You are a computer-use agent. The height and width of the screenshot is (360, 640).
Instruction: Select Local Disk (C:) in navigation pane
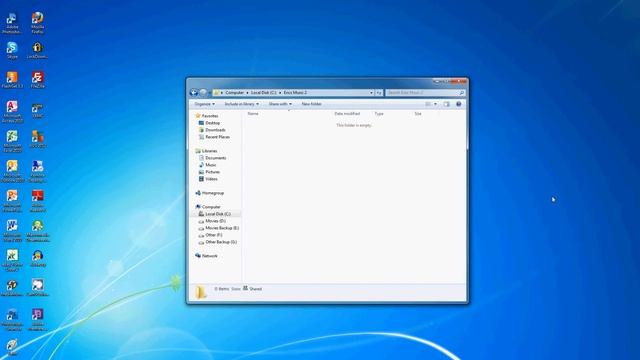coord(214,214)
